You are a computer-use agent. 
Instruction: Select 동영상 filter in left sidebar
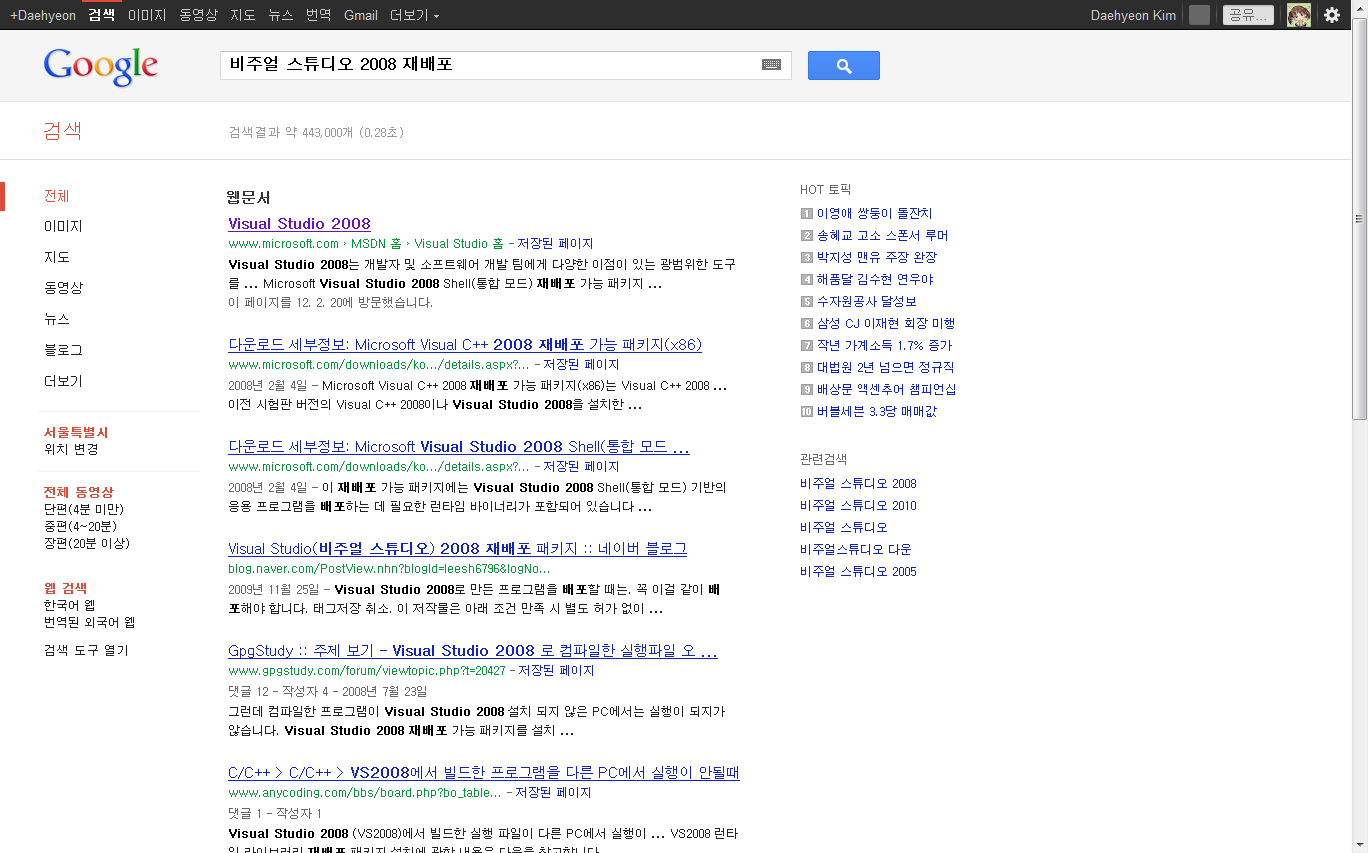[x=63, y=288]
